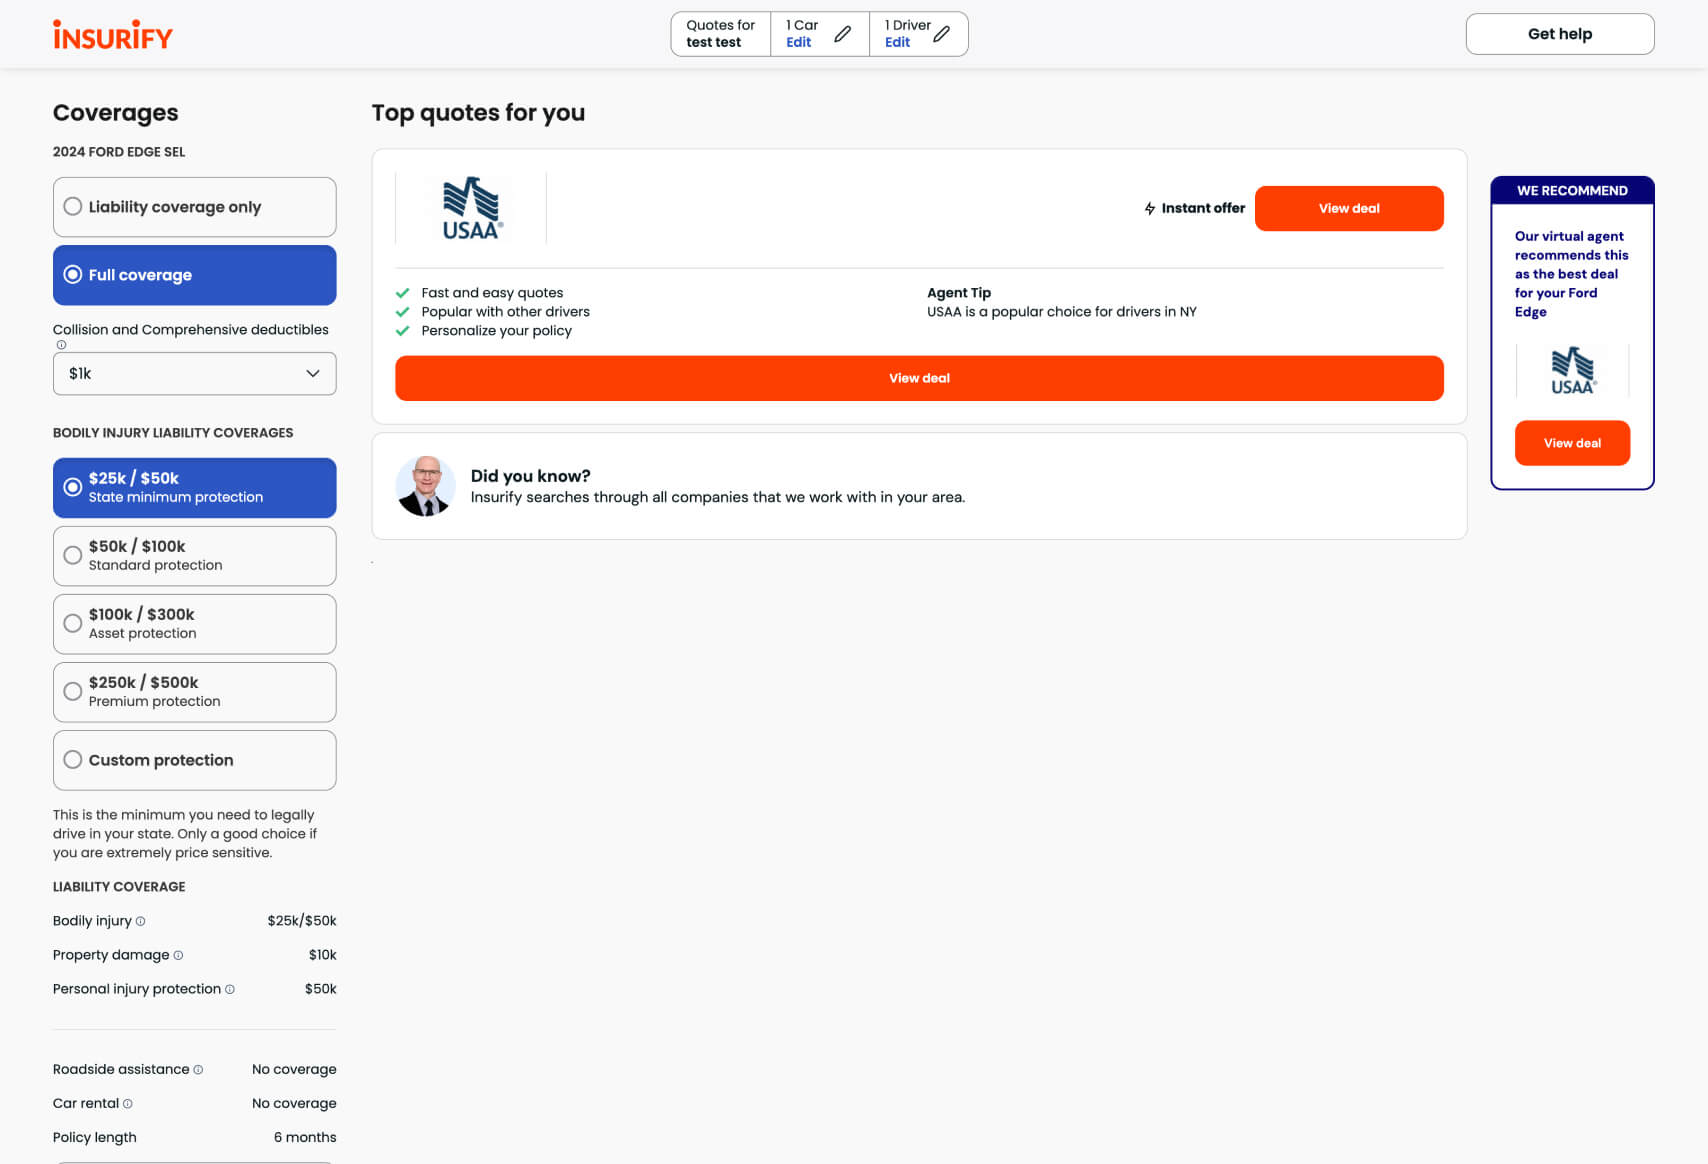Select Custom protection option
Screen dimensions: 1708x1164
[x=195, y=760]
